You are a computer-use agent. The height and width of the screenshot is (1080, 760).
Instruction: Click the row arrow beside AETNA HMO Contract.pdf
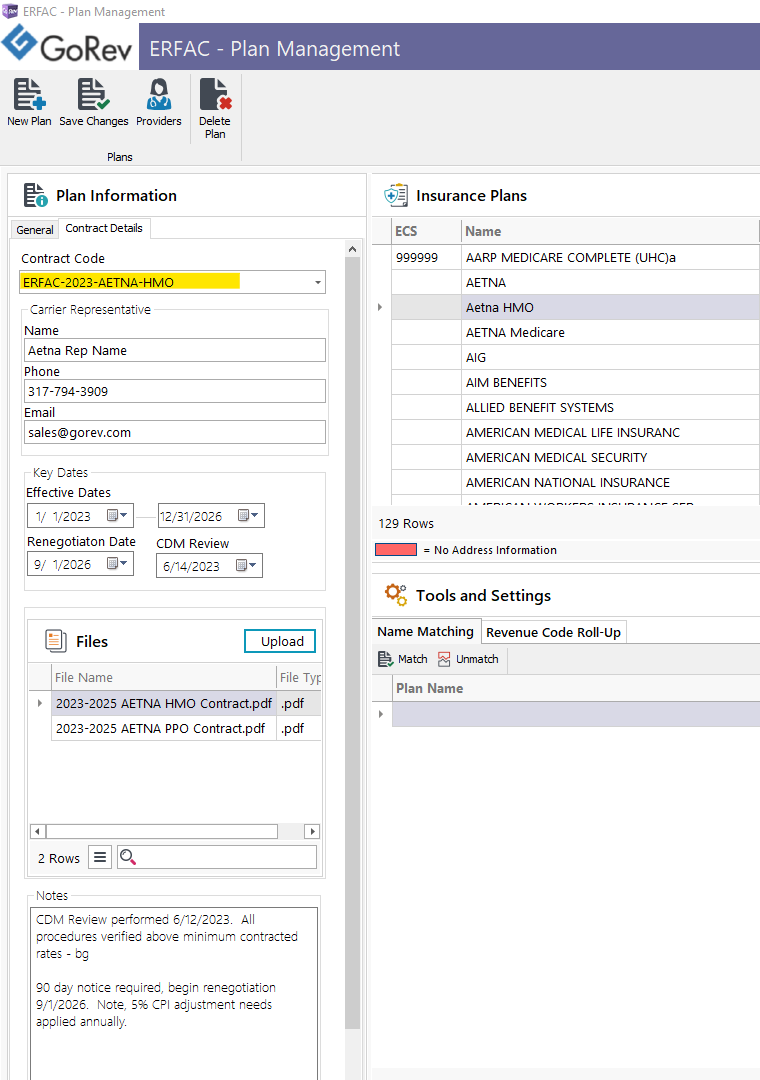tap(40, 703)
